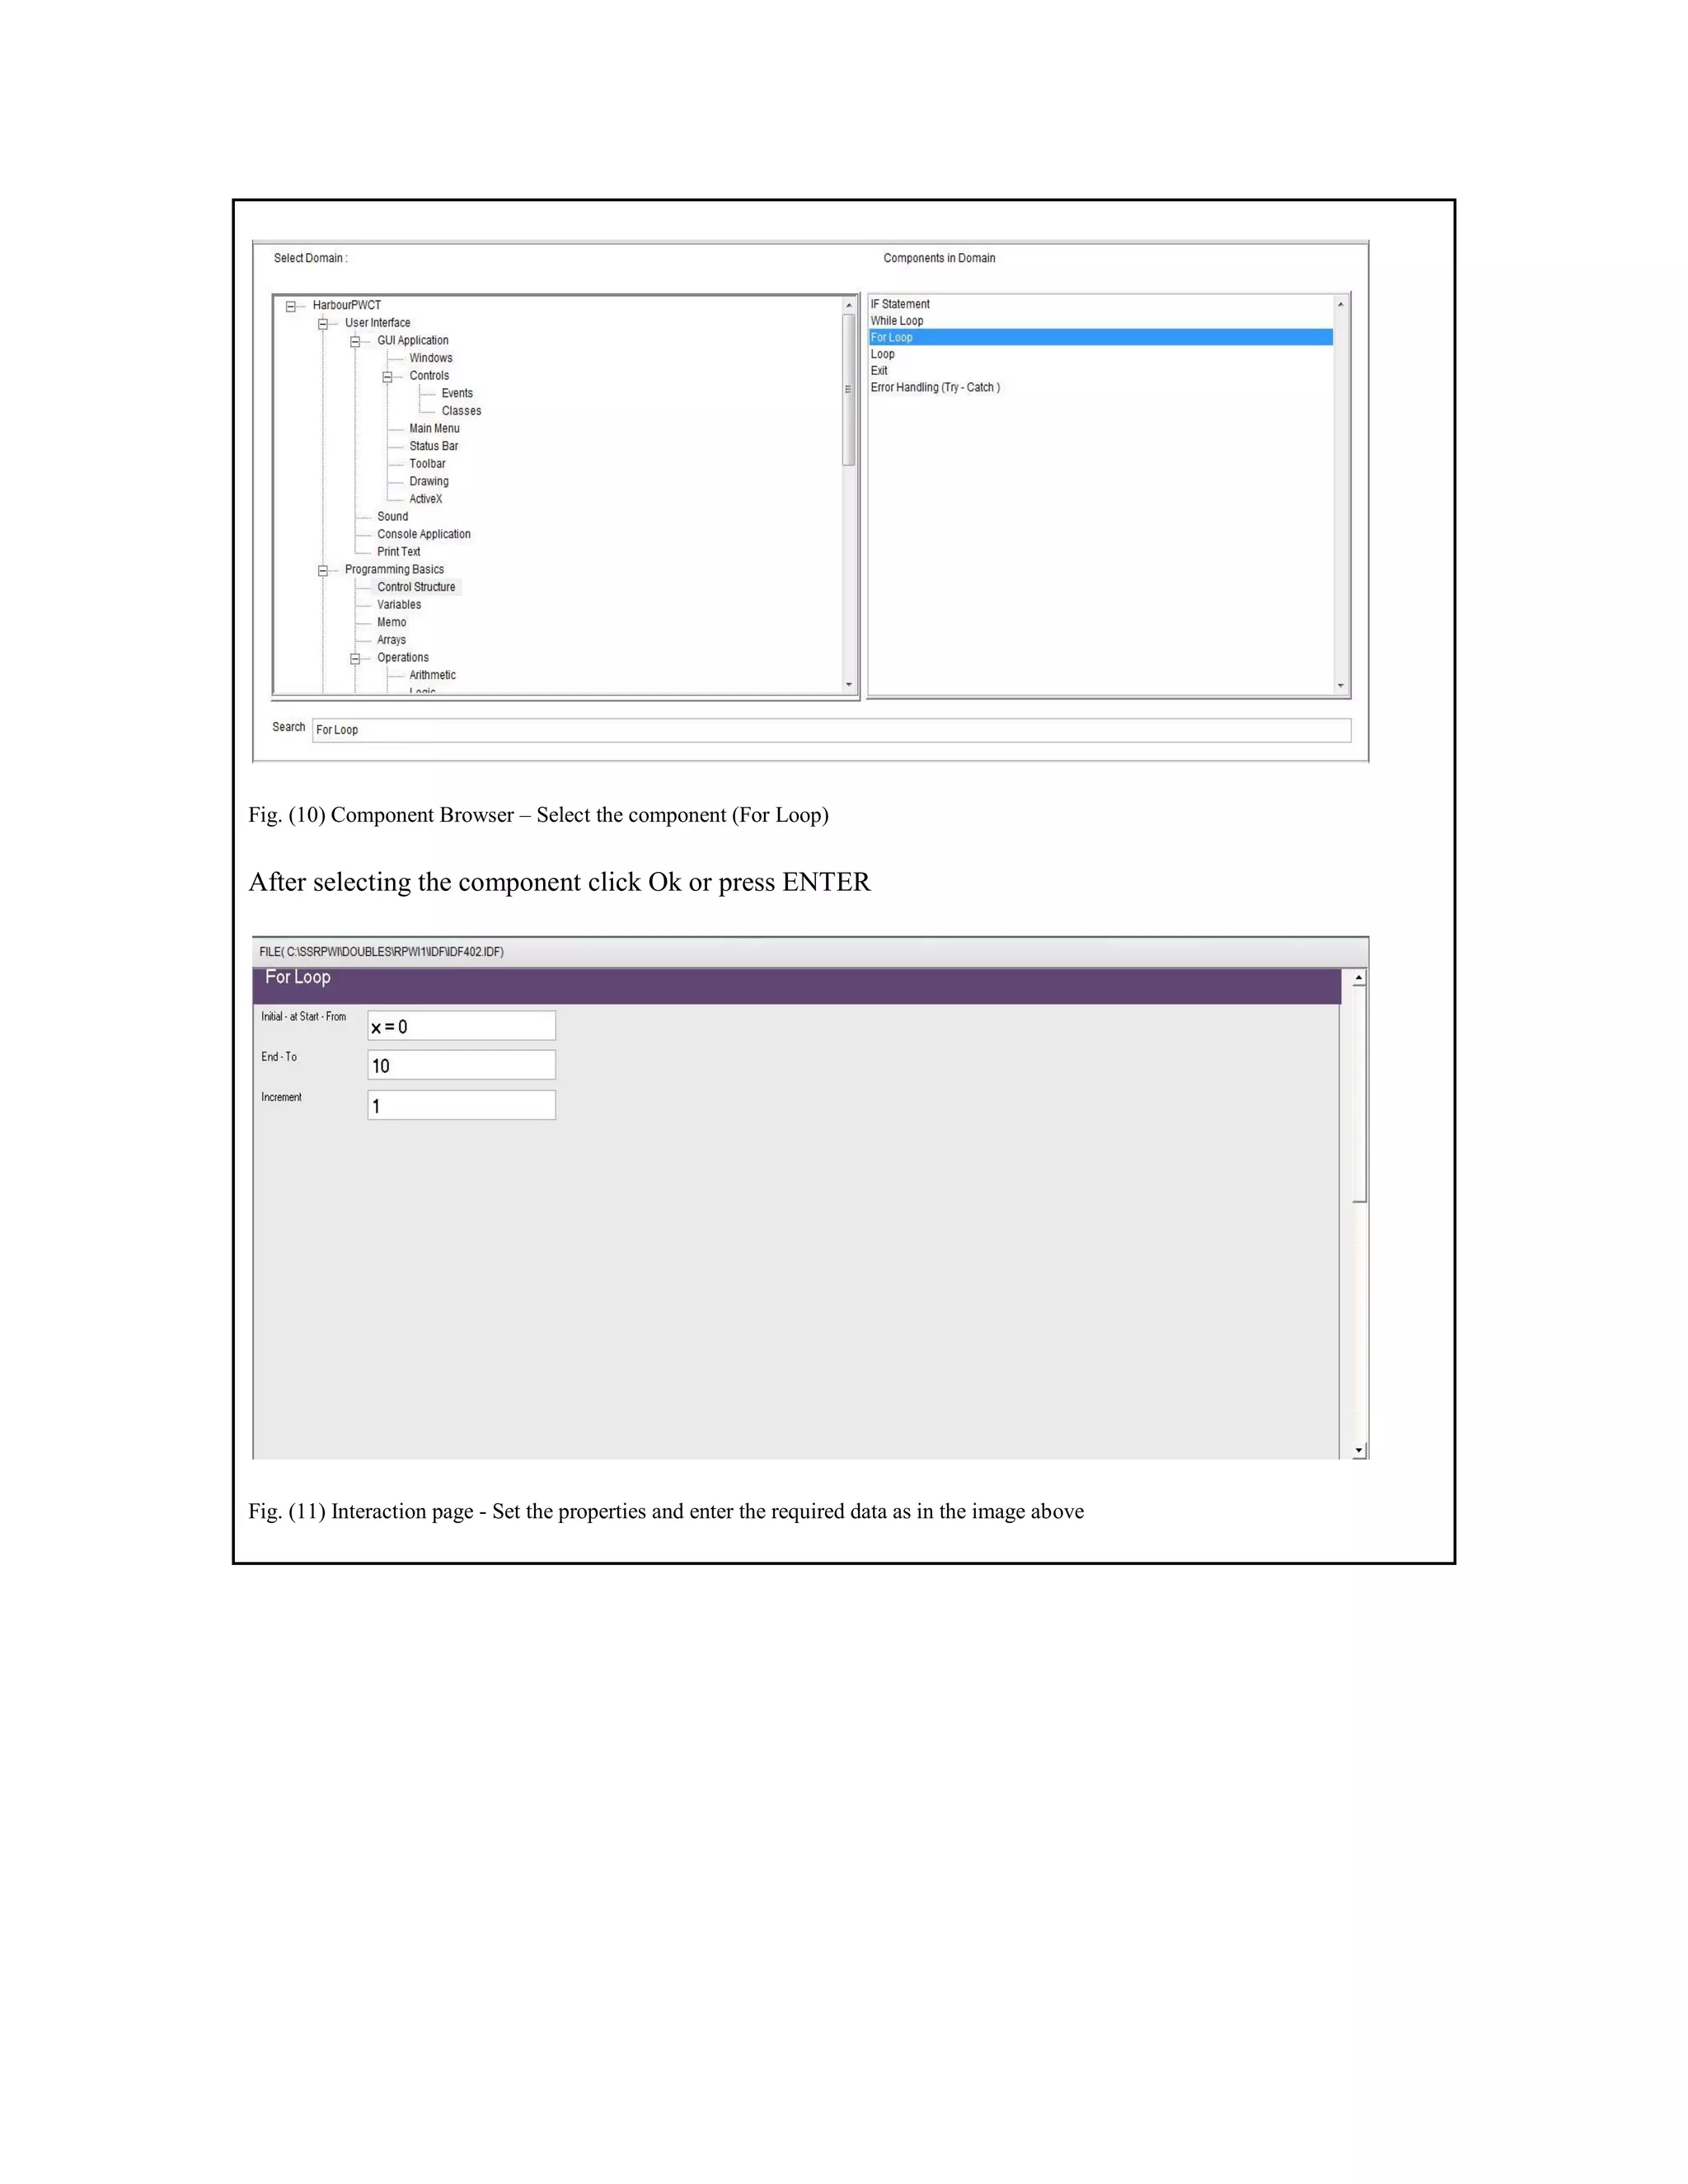This screenshot has width=1688, height=2184.
Task: Click components list scrollbar up arrow
Action: (x=1341, y=304)
